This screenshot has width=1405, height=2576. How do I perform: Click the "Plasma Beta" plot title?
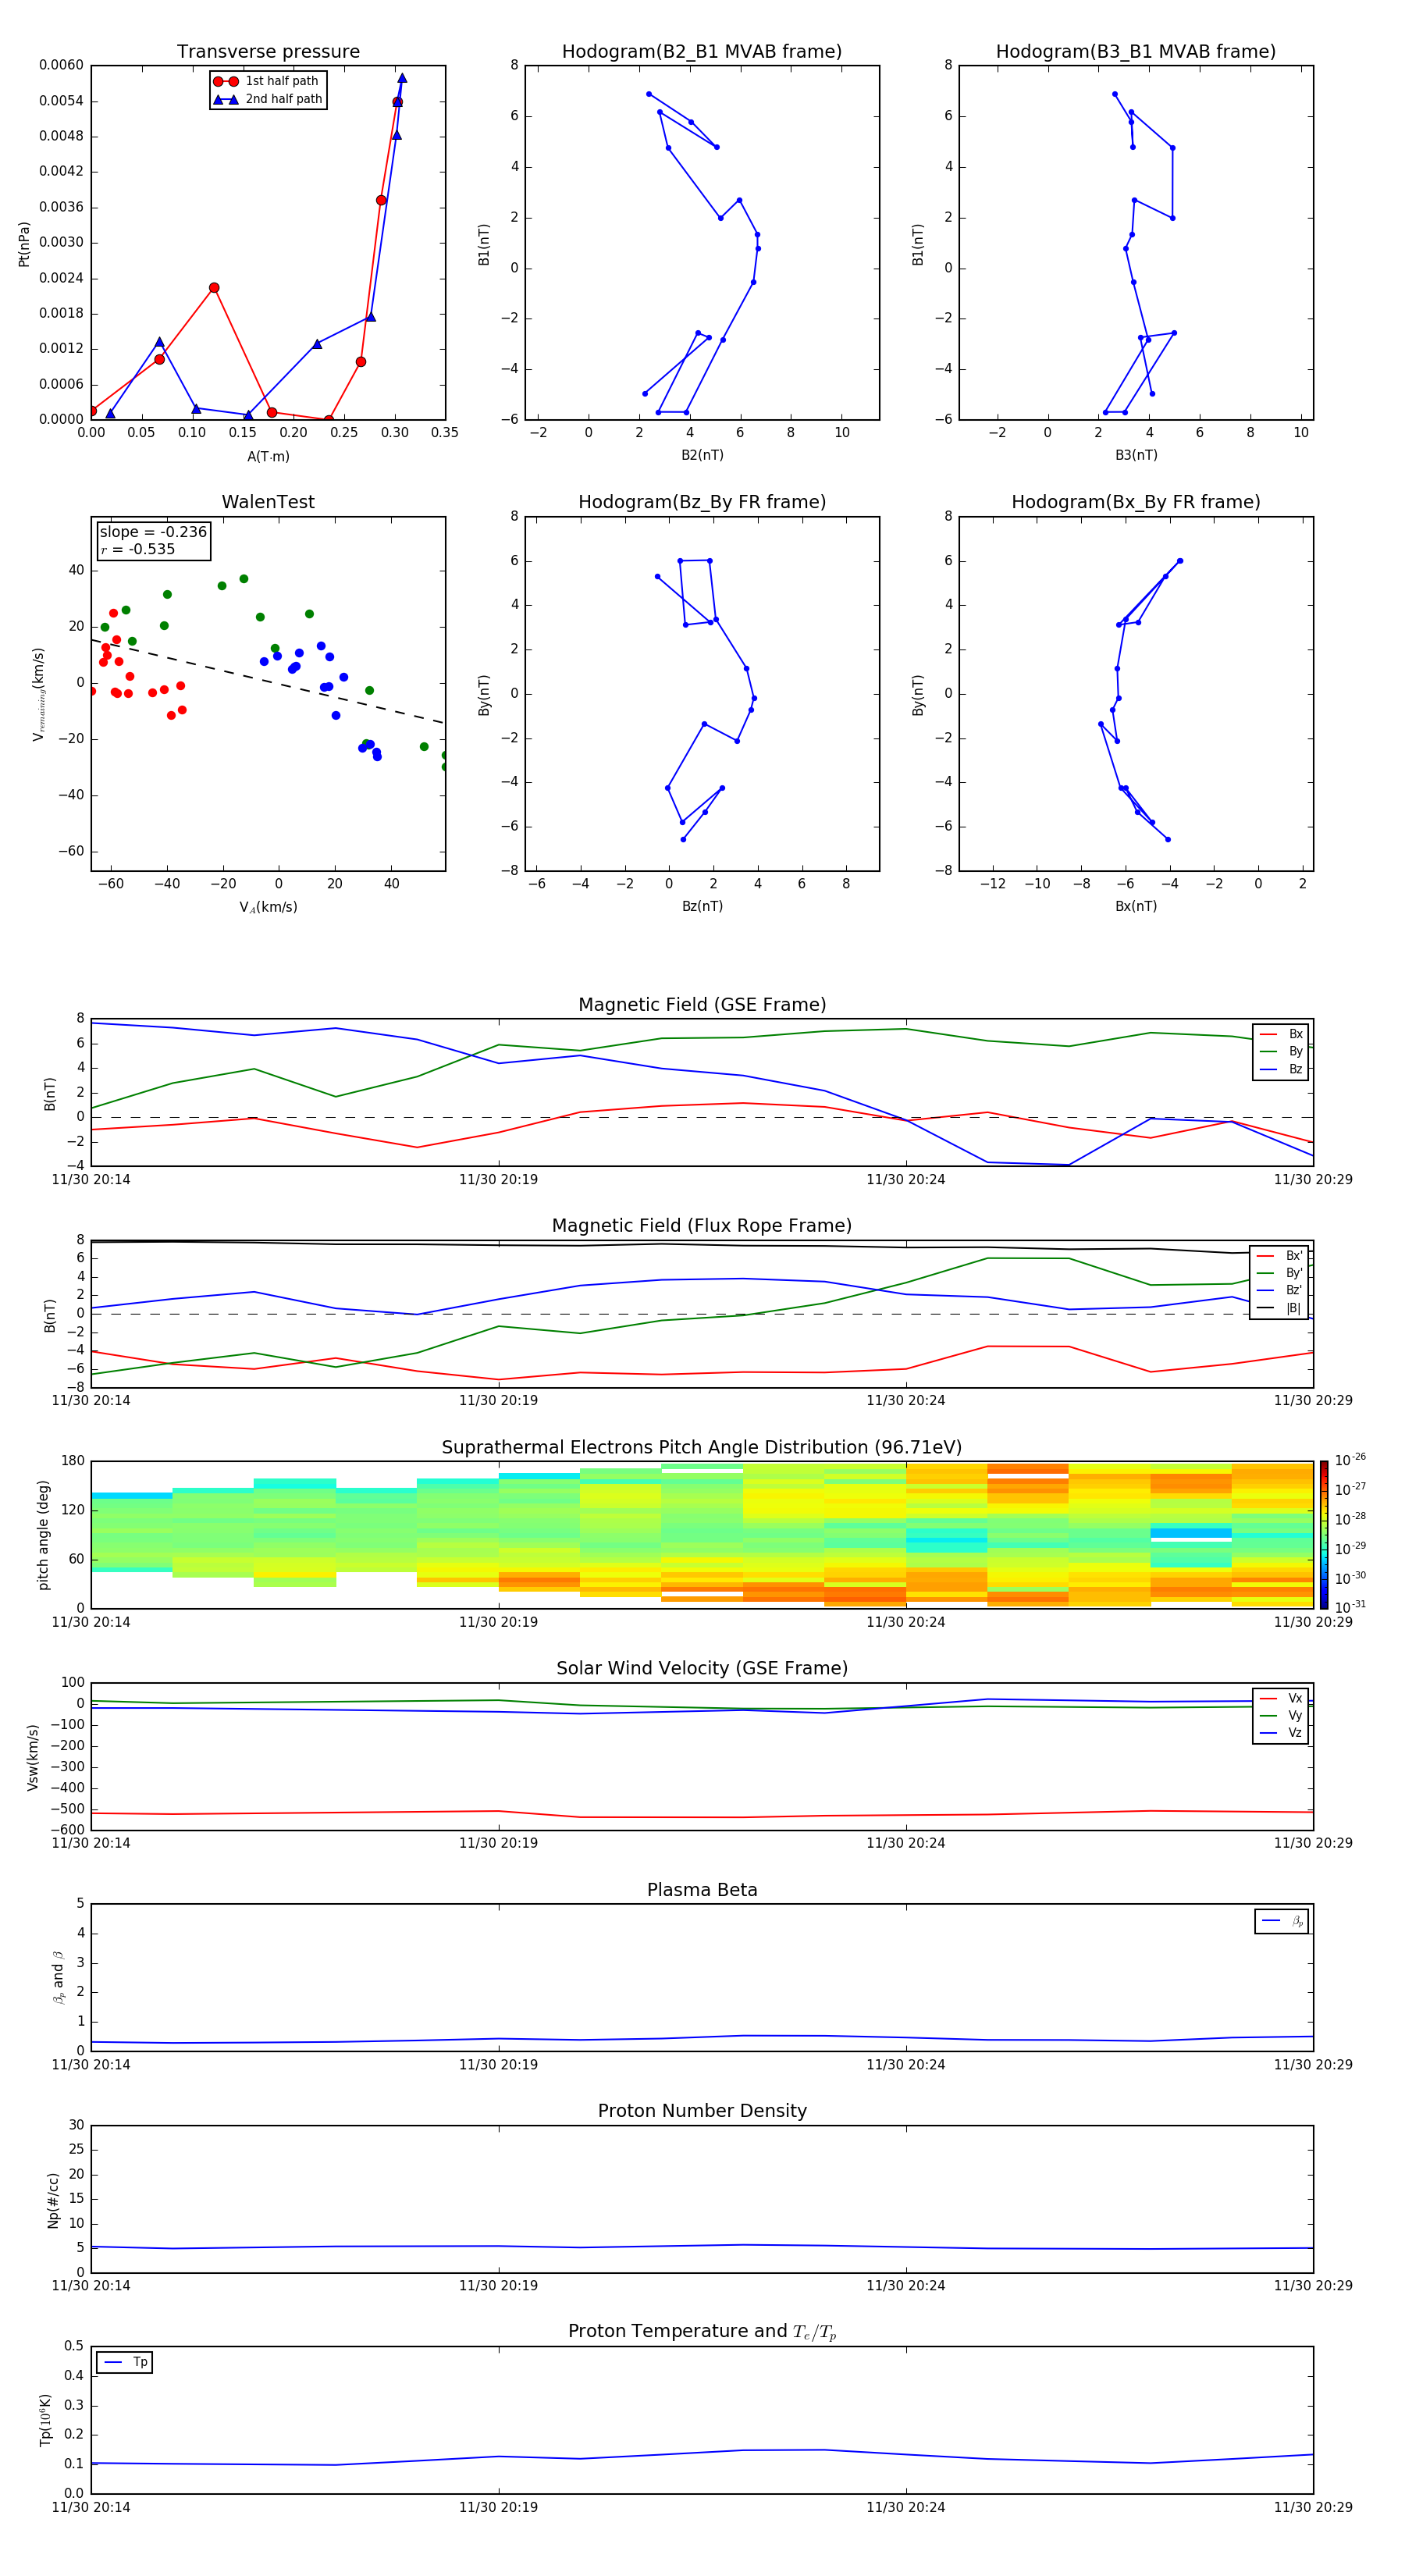702,1890
